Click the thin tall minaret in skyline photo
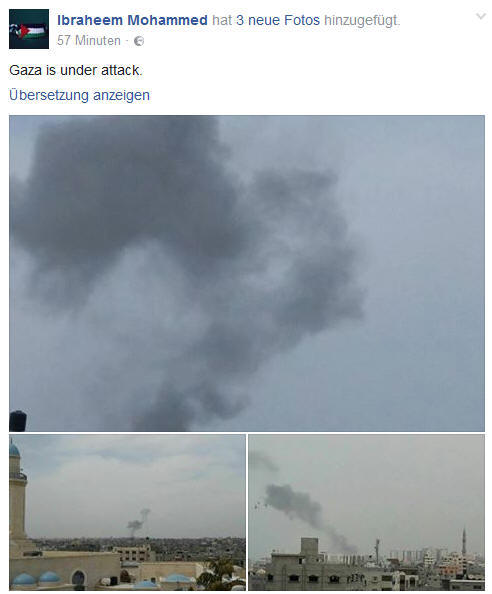This screenshot has height=594, width=492. click(464, 542)
